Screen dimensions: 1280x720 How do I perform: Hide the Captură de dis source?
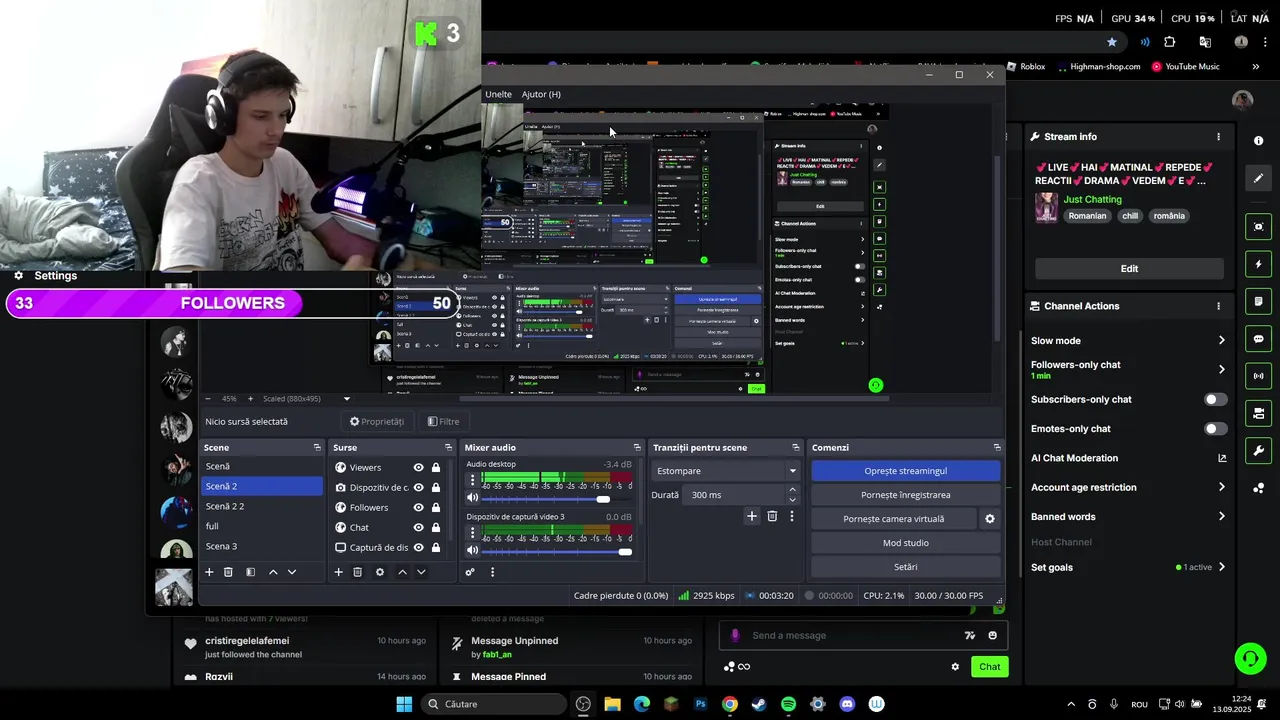pos(418,547)
